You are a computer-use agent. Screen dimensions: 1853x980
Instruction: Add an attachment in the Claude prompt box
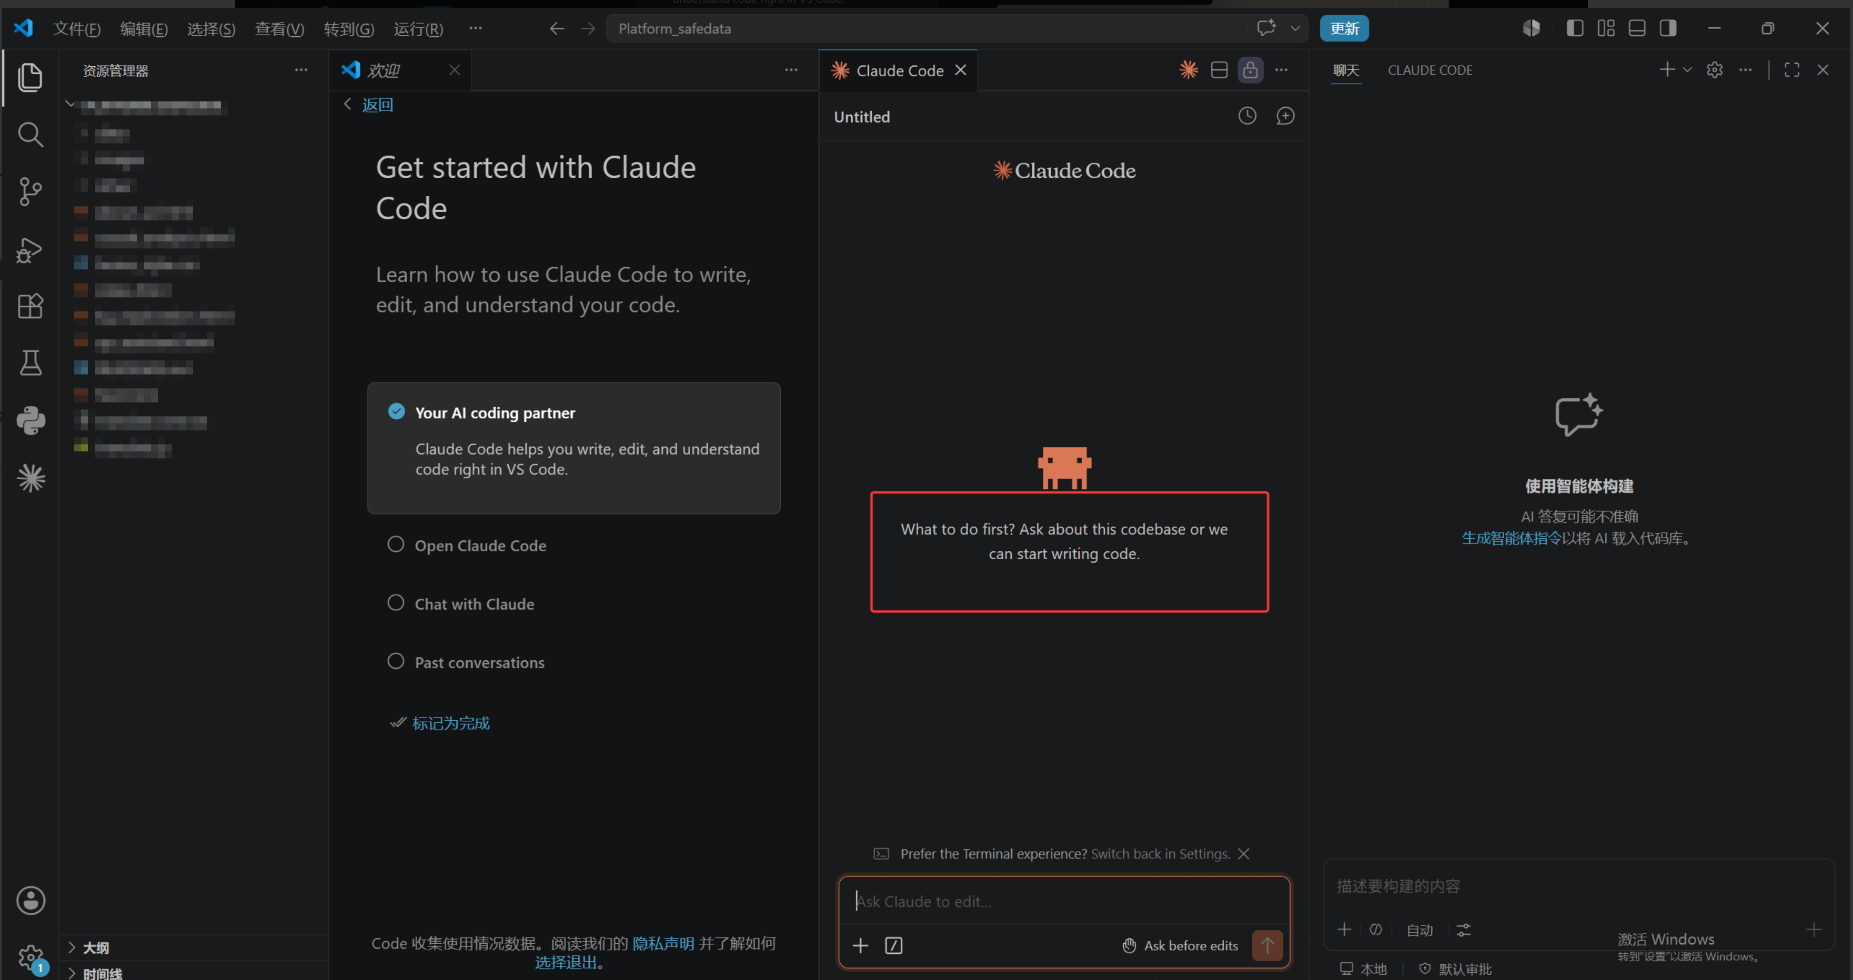(860, 945)
